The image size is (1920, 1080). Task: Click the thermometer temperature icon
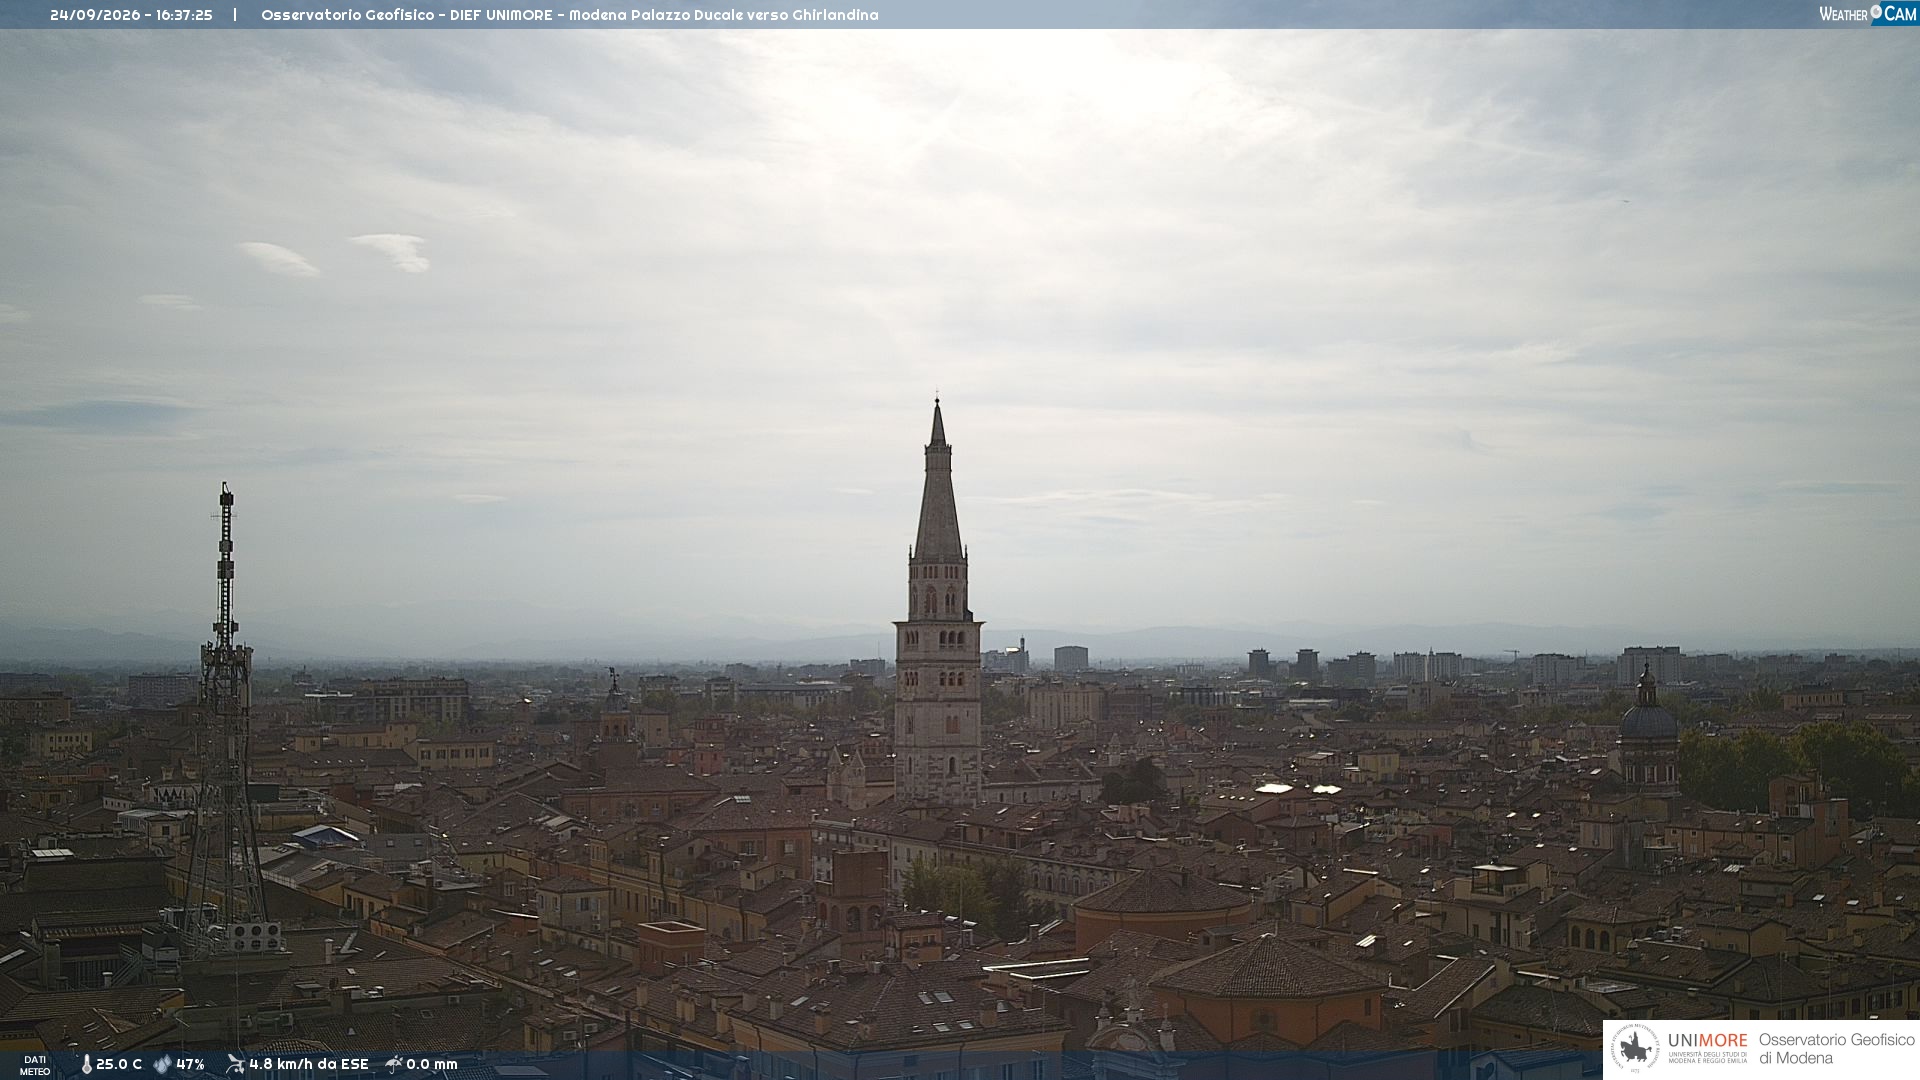(86, 1064)
